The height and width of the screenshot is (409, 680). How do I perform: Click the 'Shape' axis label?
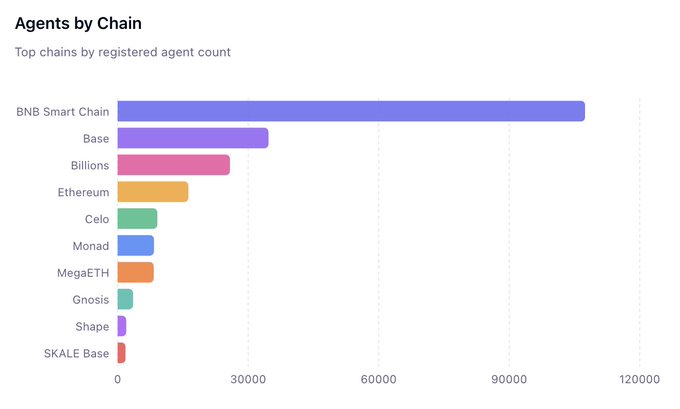coord(92,327)
